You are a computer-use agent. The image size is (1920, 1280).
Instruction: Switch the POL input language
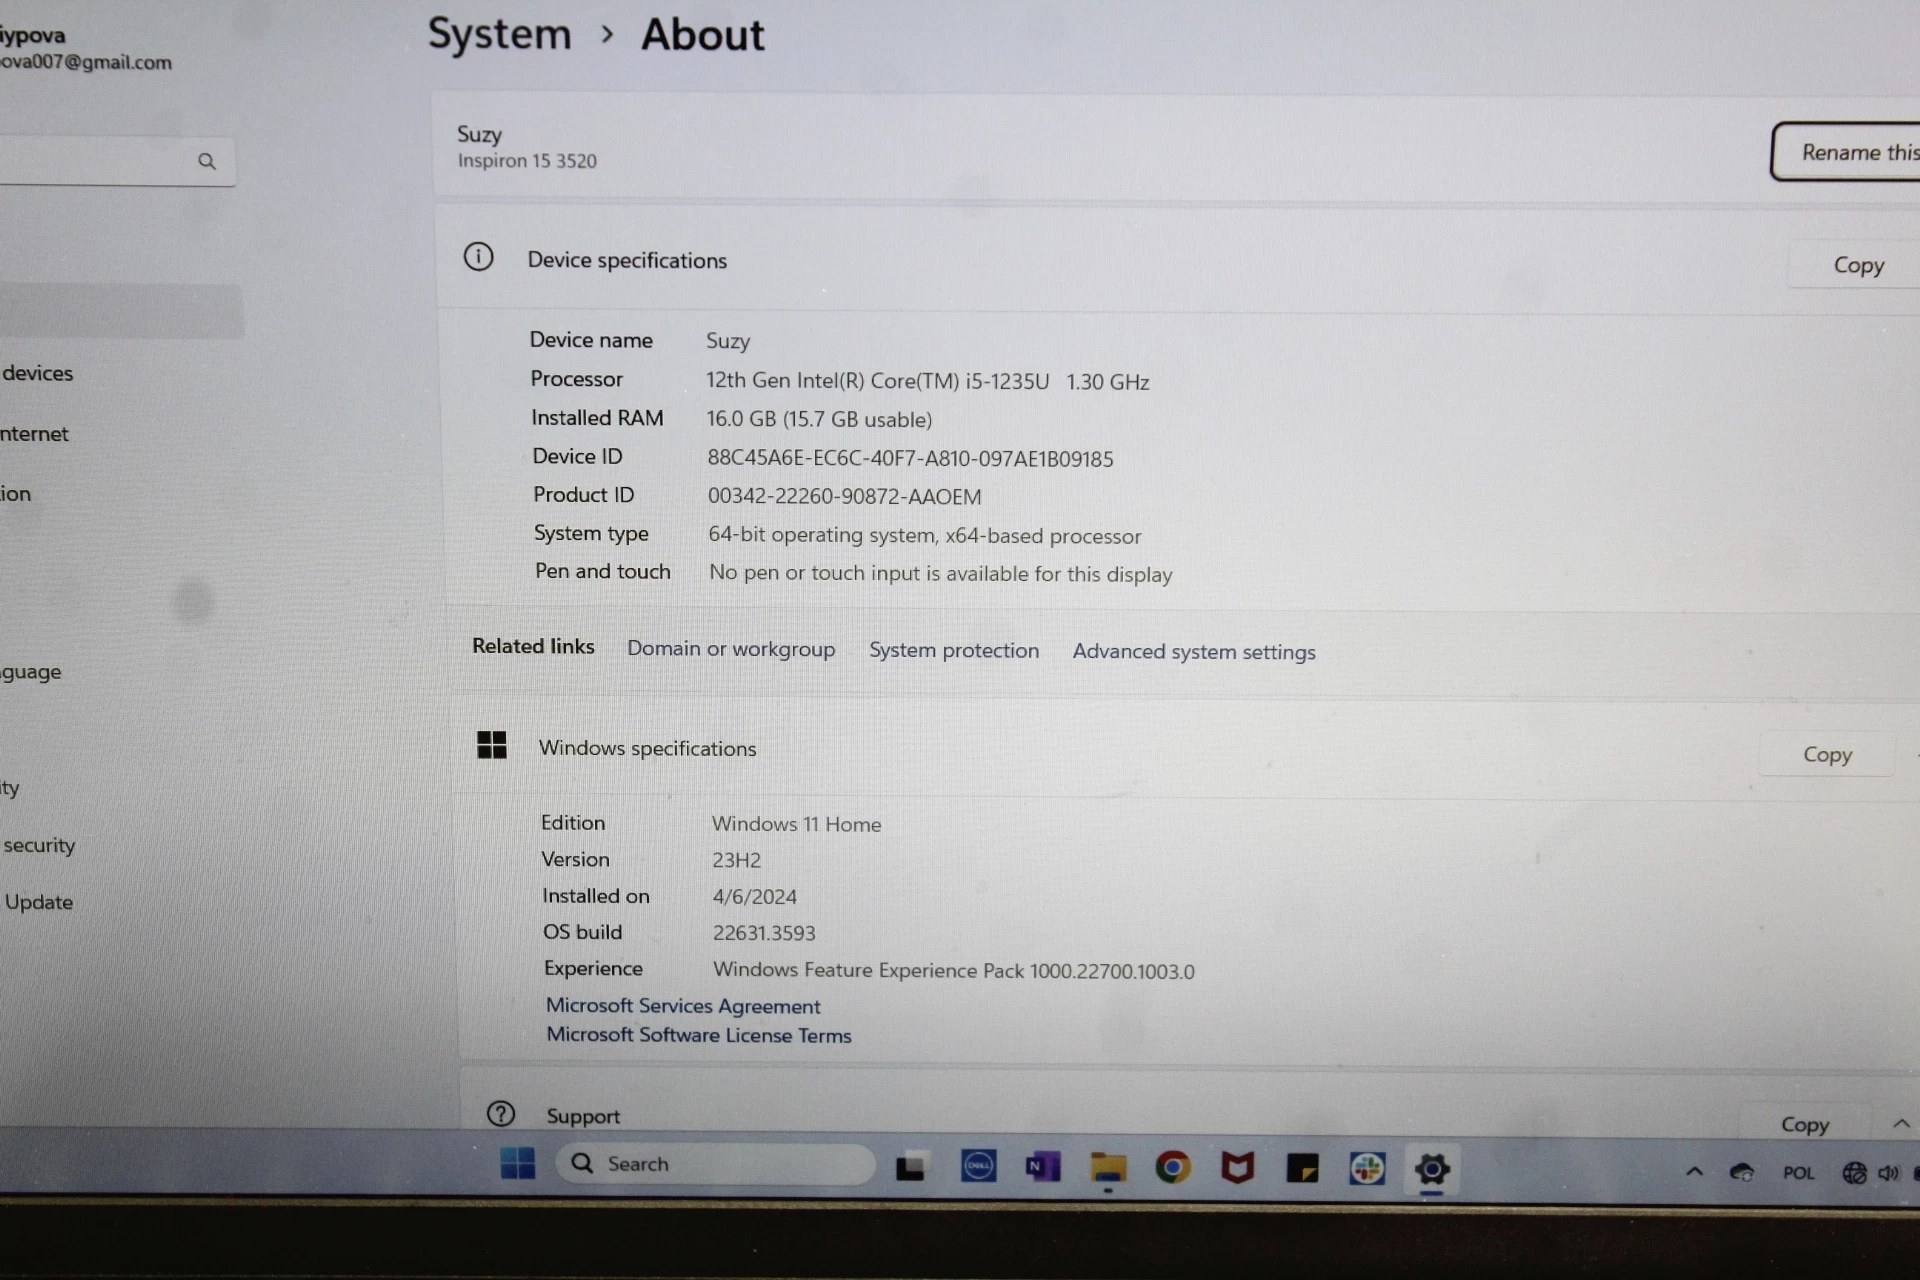pyautogui.click(x=1798, y=1173)
